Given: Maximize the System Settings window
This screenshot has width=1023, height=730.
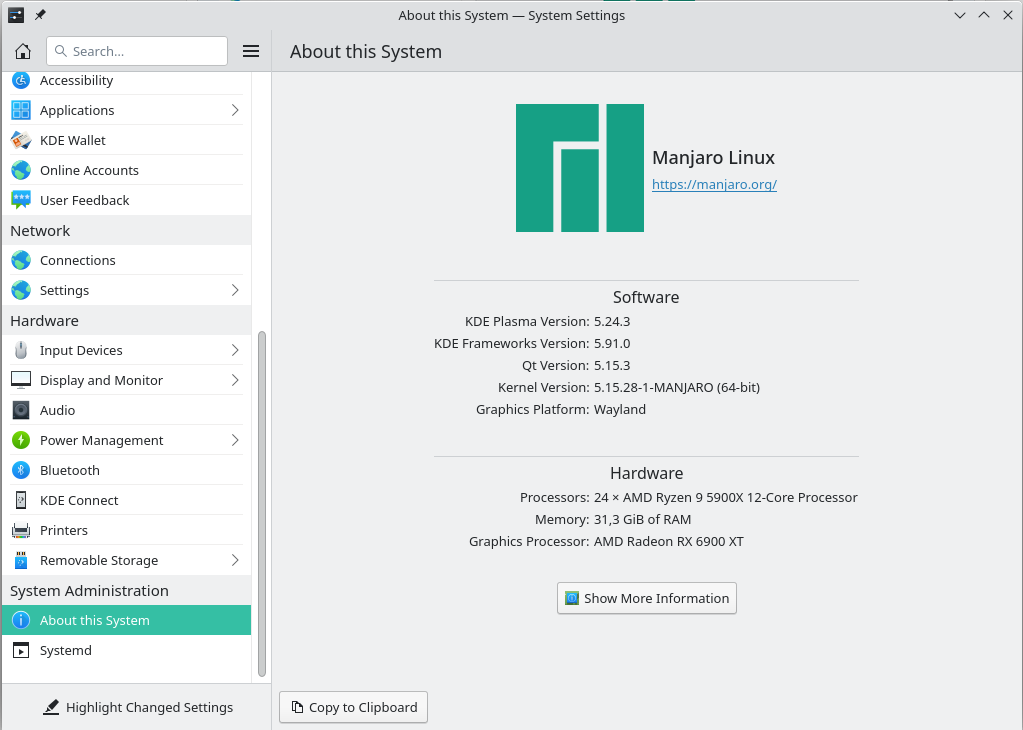Looking at the screenshot, I should click(x=984, y=15).
